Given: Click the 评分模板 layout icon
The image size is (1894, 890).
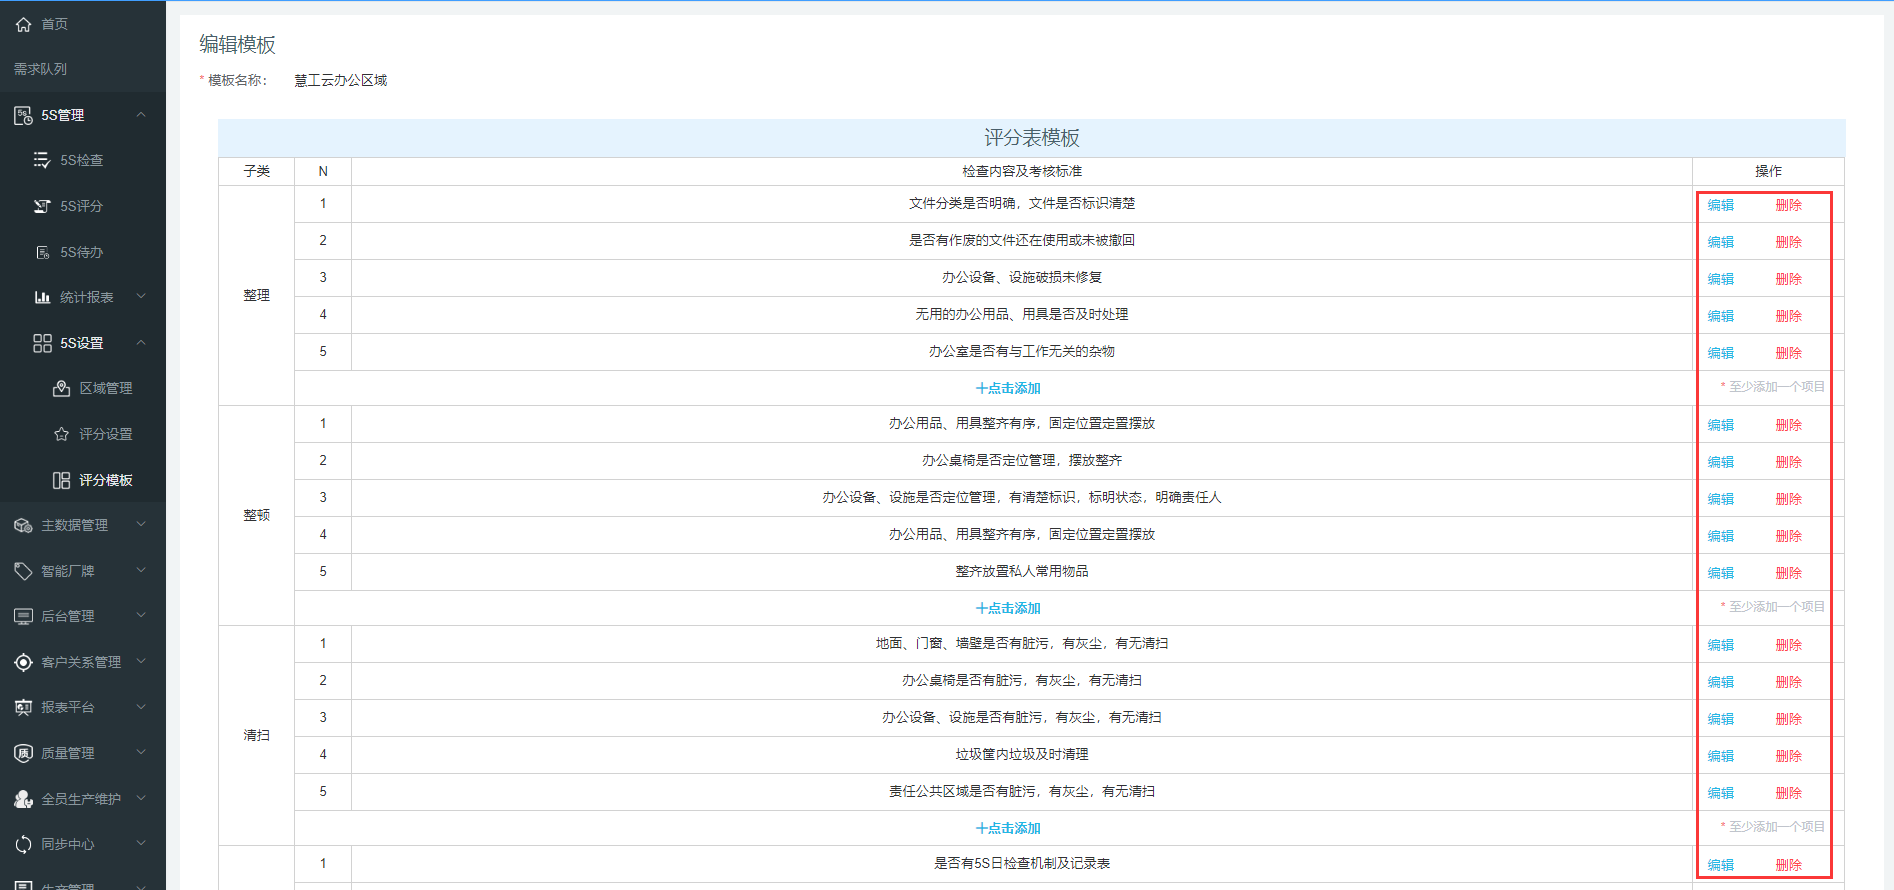Looking at the screenshot, I should 61,480.
